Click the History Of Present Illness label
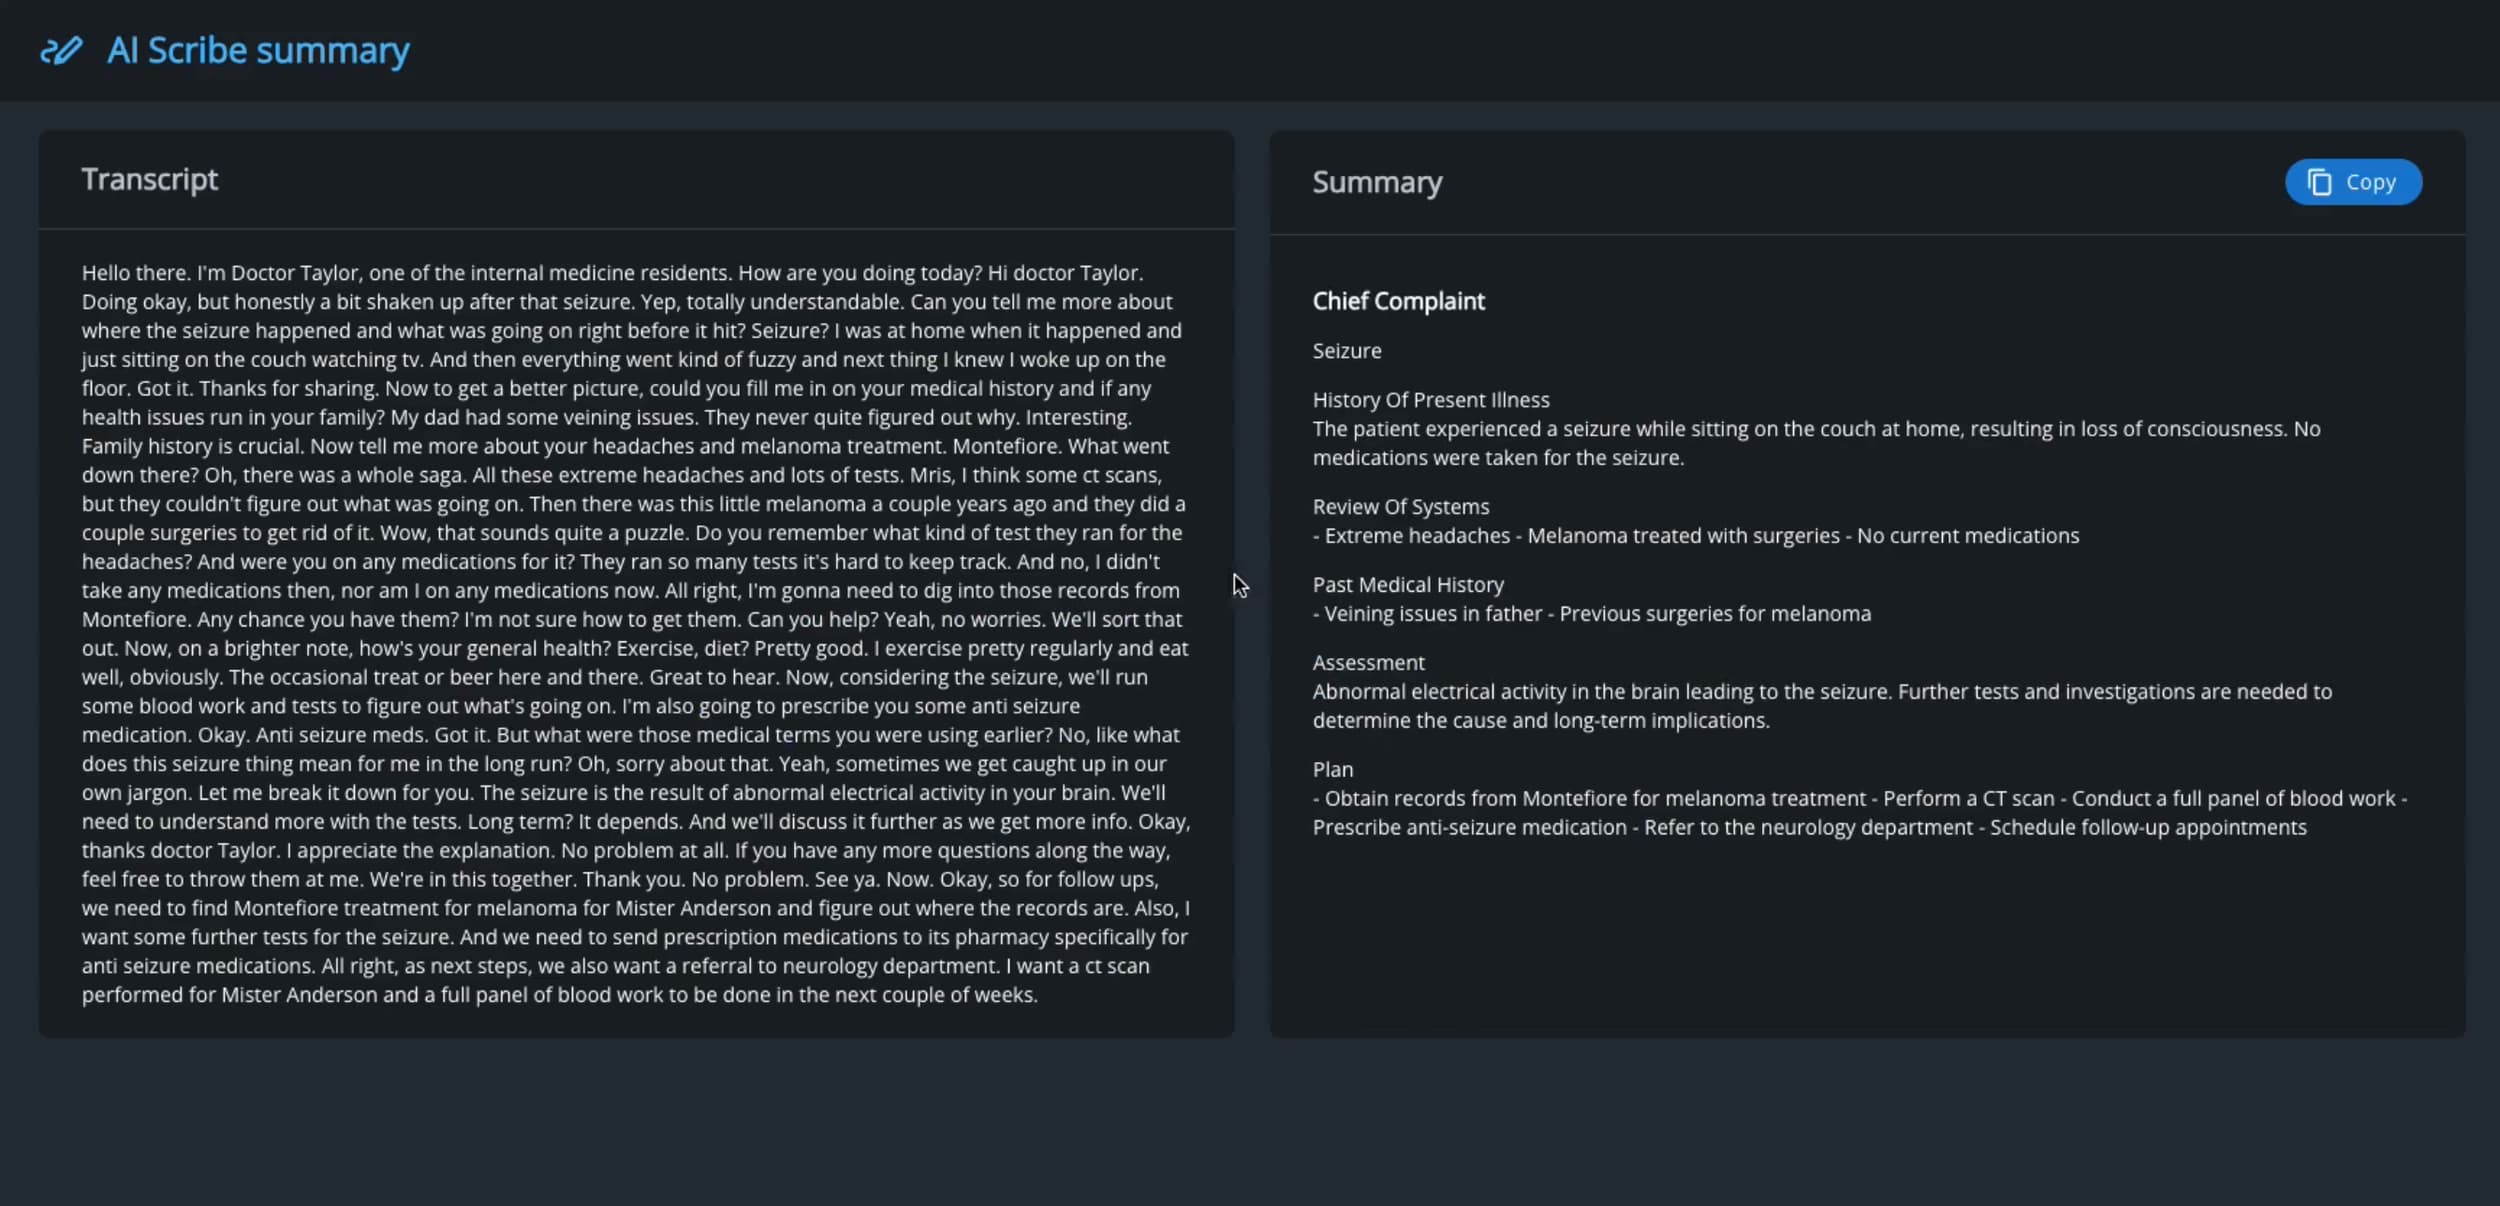Image resolution: width=2500 pixels, height=1206 pixels. pyautogui.click(x=1431, y=400)
